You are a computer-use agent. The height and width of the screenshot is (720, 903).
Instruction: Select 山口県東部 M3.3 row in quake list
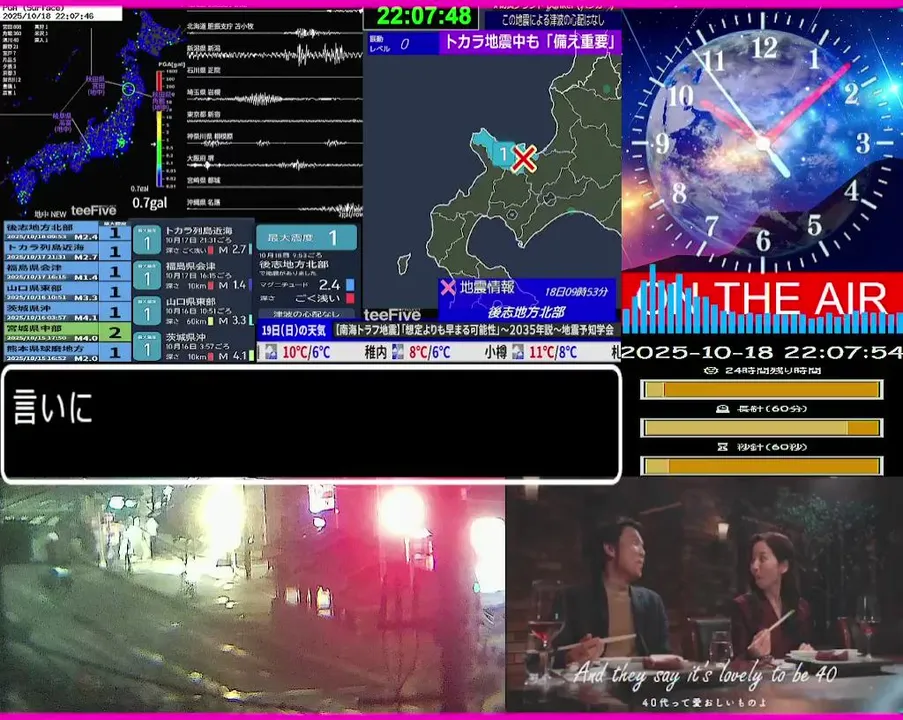67,292
